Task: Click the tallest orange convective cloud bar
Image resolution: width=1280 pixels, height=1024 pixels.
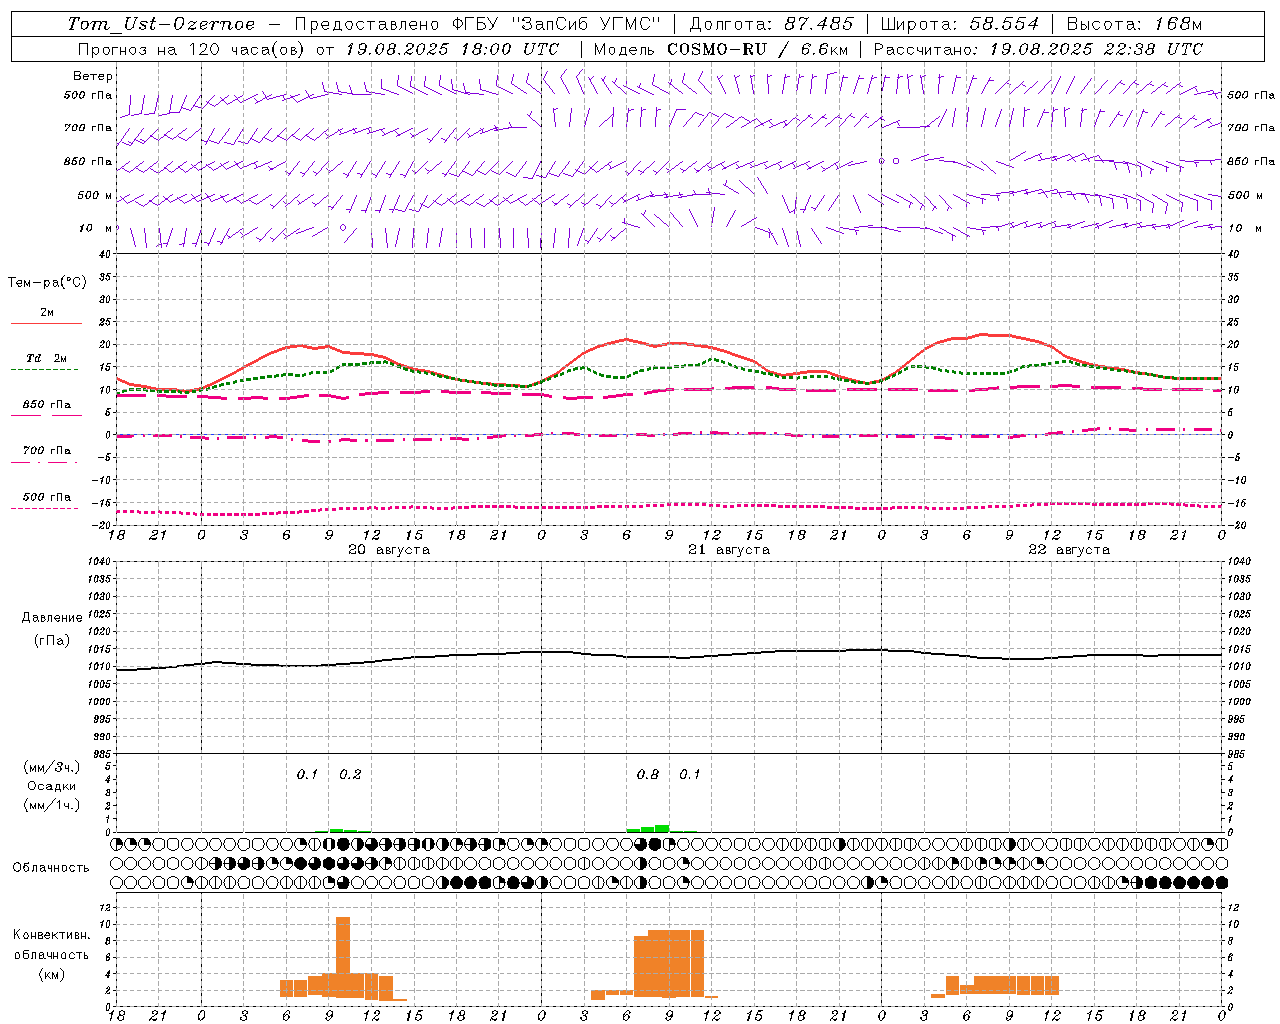Action: click(x=343, y=957)
